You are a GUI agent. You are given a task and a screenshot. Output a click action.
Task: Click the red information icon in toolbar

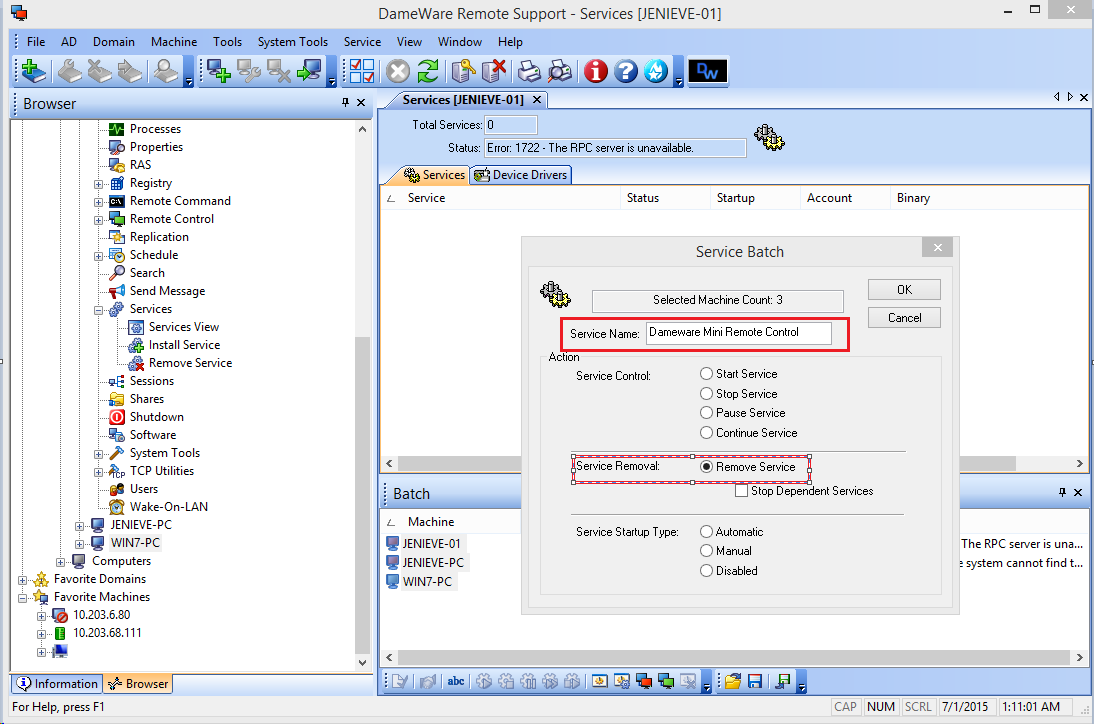click(596, 71)
